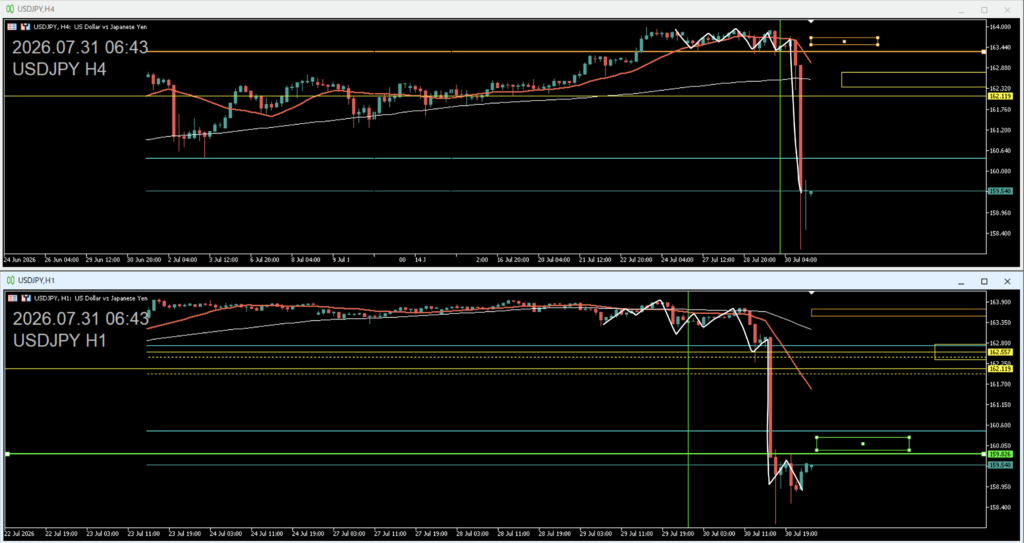
Task: Click the 162.557 yellow price label in H1 chart
Action: (x=1000, y=352)
